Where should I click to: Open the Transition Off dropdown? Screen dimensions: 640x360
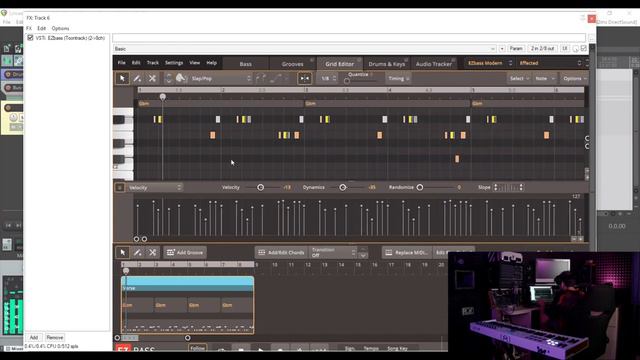[333, 253]
